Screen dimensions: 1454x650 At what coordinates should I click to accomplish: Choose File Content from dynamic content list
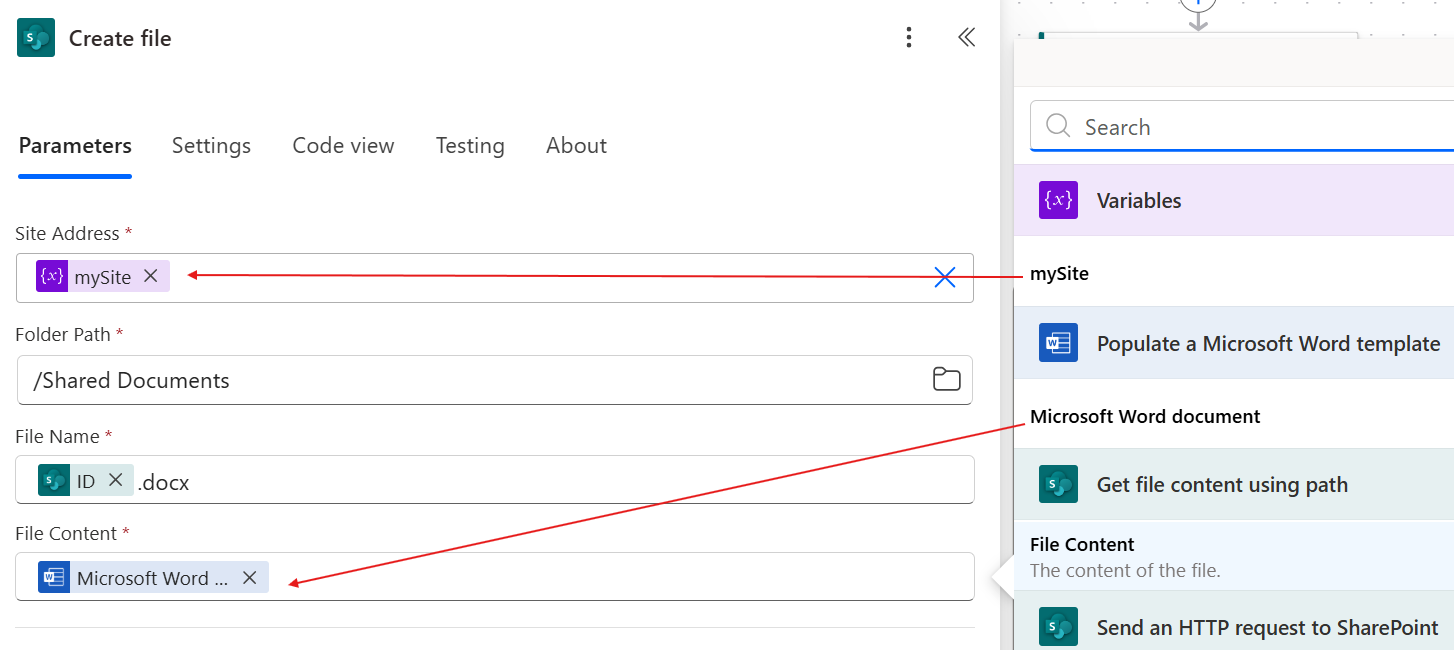[1082, 545]
